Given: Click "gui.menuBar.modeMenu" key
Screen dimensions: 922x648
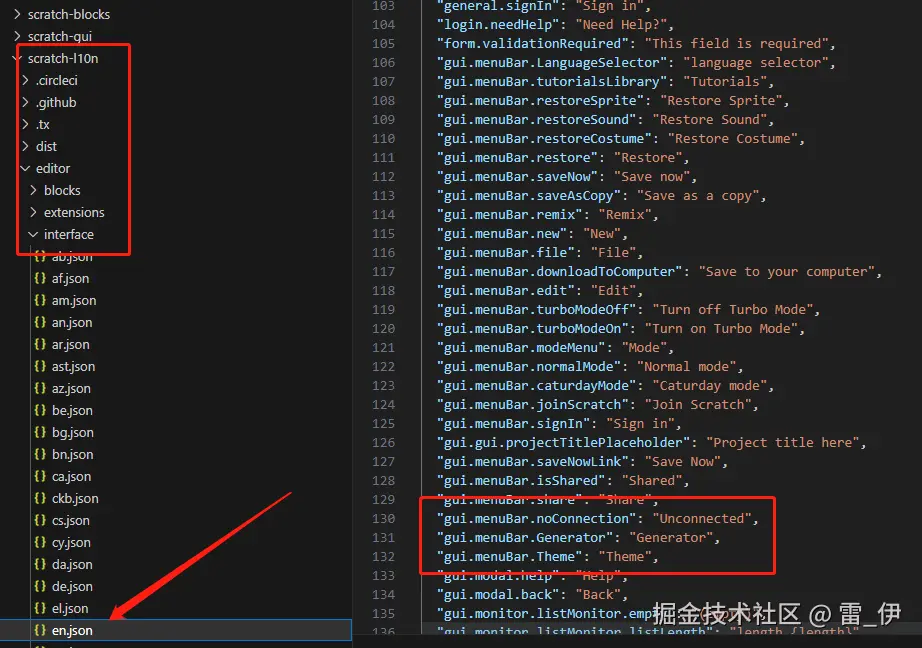Looking at the screenshot, I should 521,348.
